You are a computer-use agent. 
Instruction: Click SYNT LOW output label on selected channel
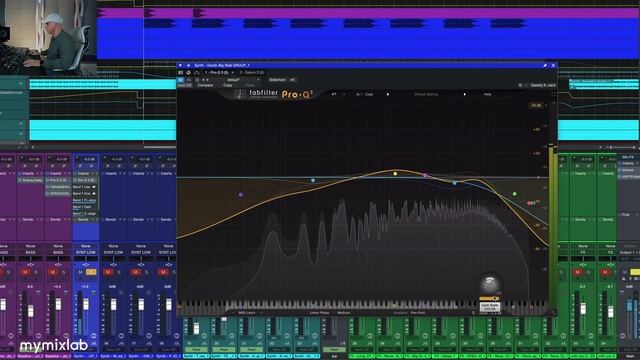[x=86, y=253]
